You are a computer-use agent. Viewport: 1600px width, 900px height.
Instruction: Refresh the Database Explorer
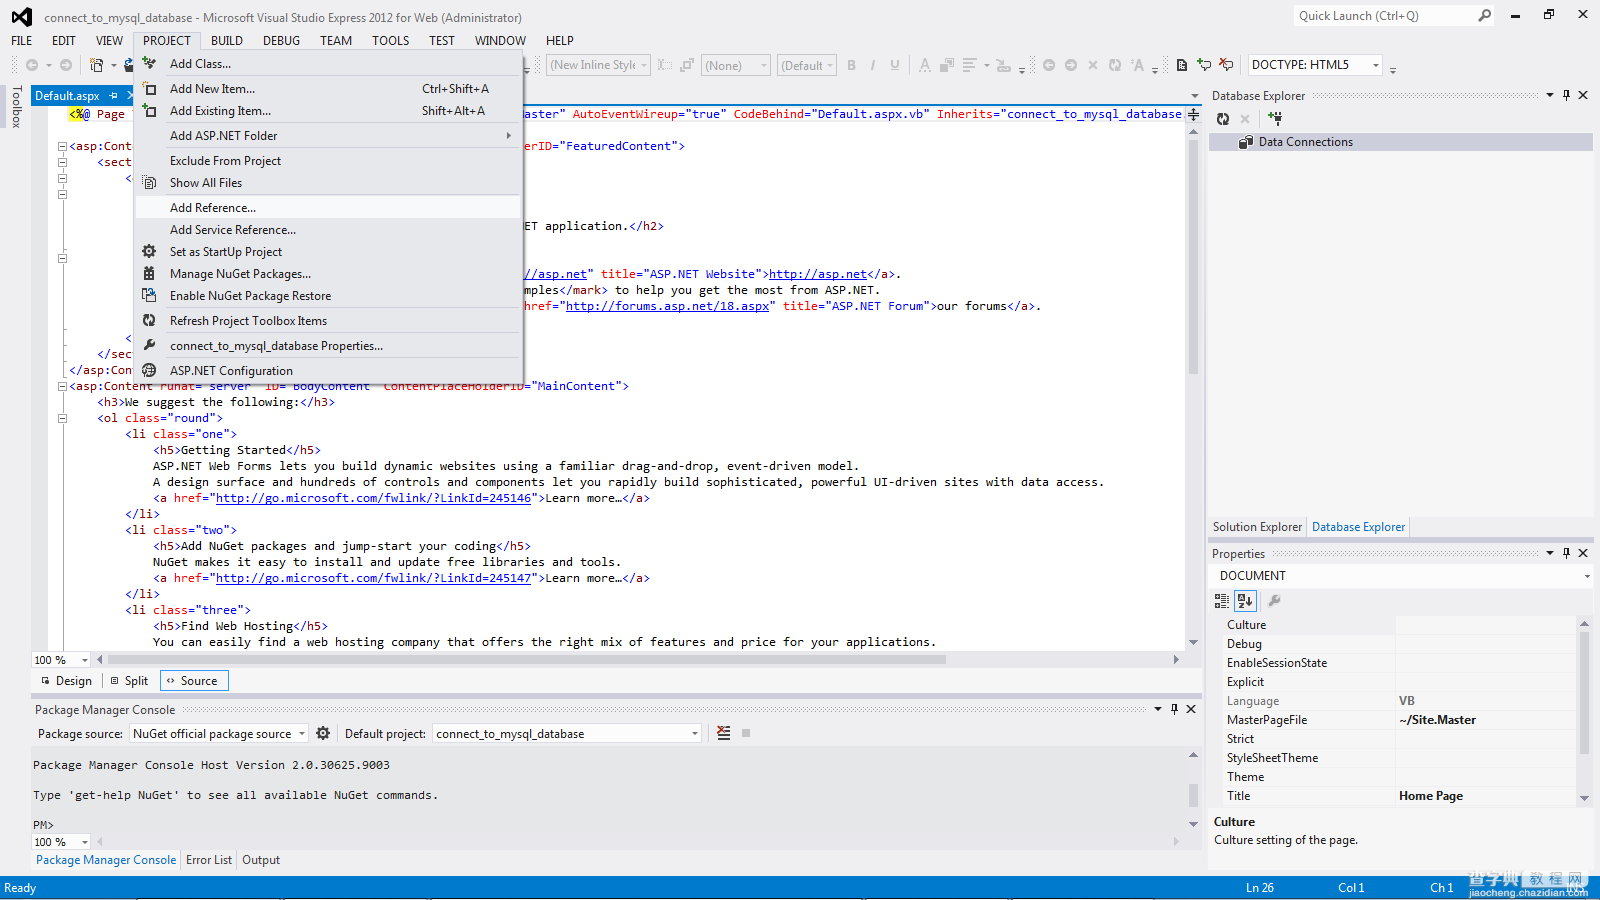coord(1222,119)
